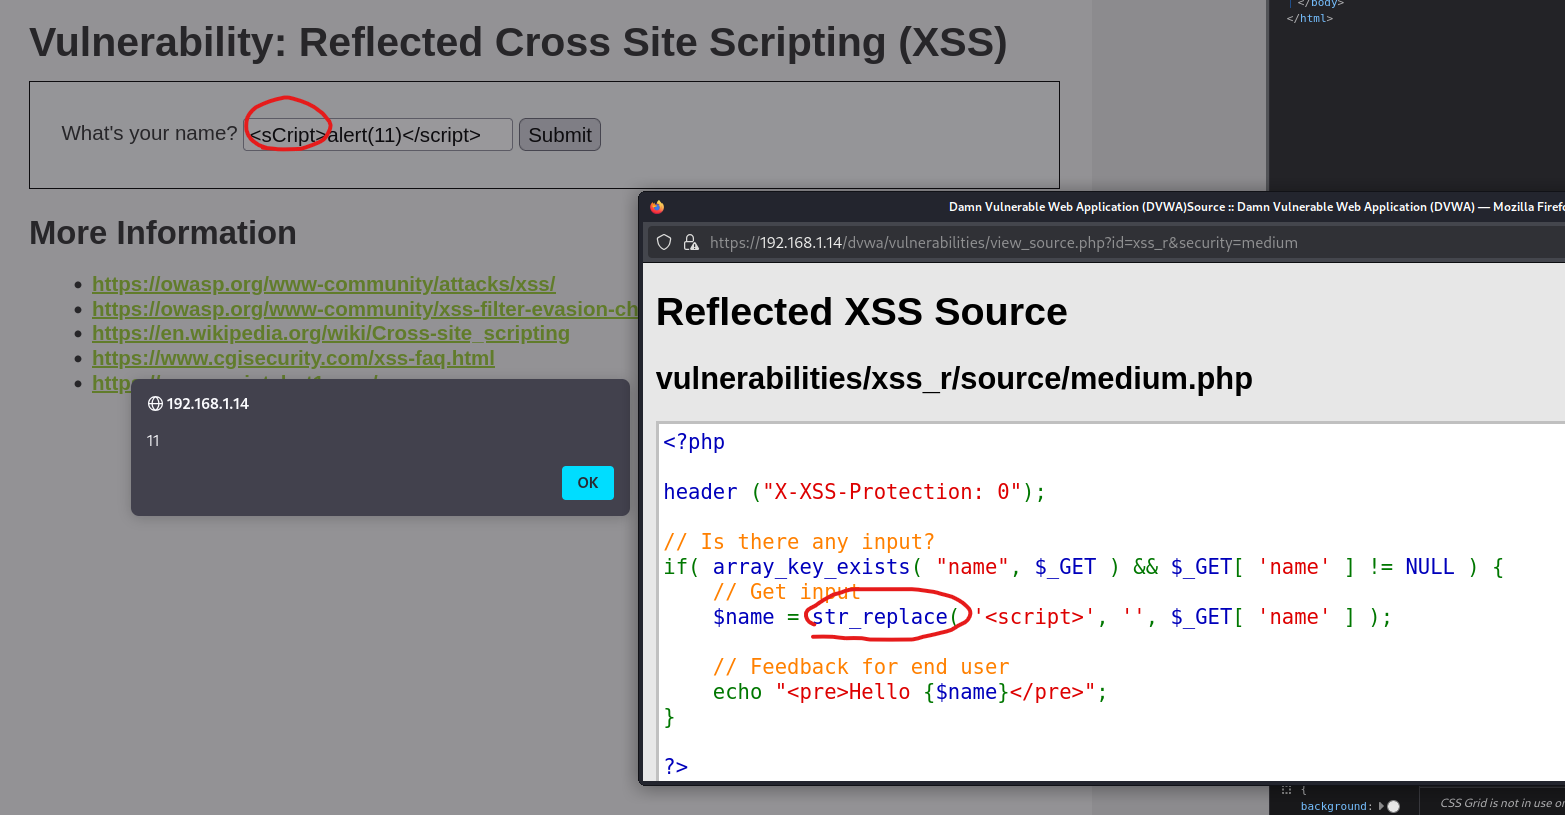This screenshot has height=815, width=1565.
Task: Click the alert message '11'
Action: point(153,441)
